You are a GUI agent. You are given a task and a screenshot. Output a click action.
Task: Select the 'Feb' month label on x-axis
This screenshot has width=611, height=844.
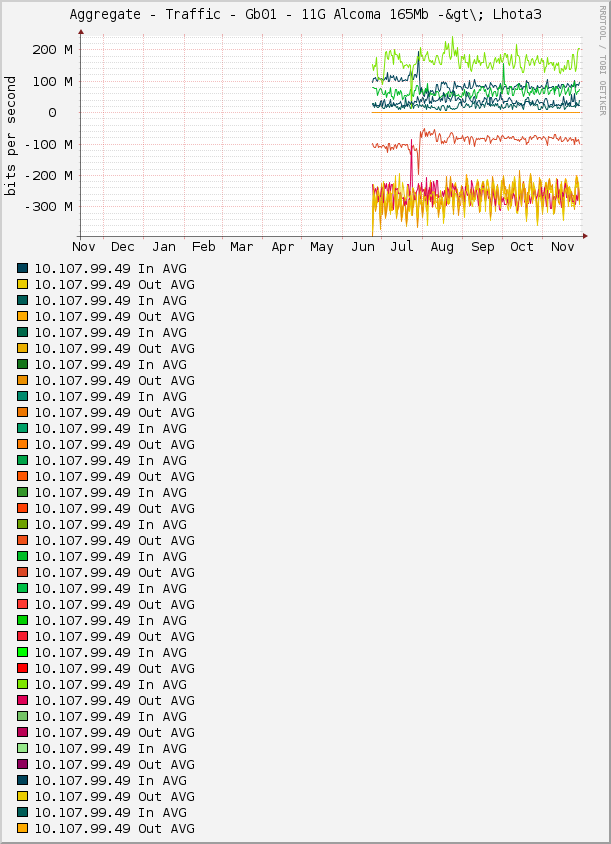[203, 247]
